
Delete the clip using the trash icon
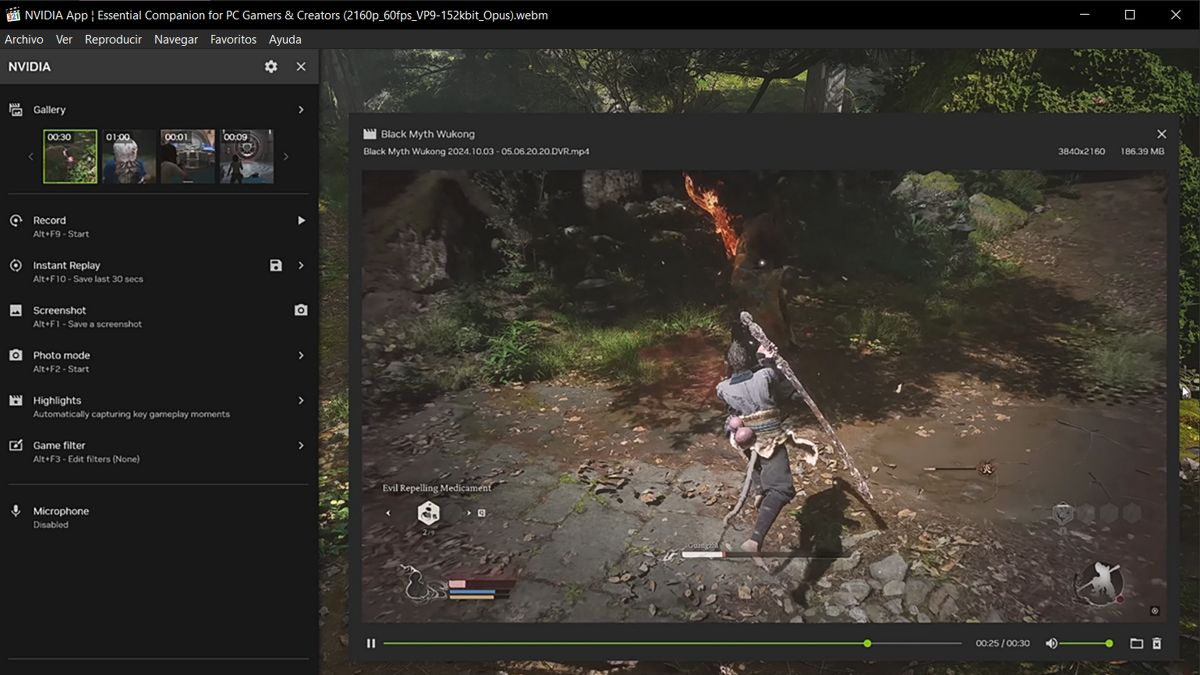point(1158,643)
